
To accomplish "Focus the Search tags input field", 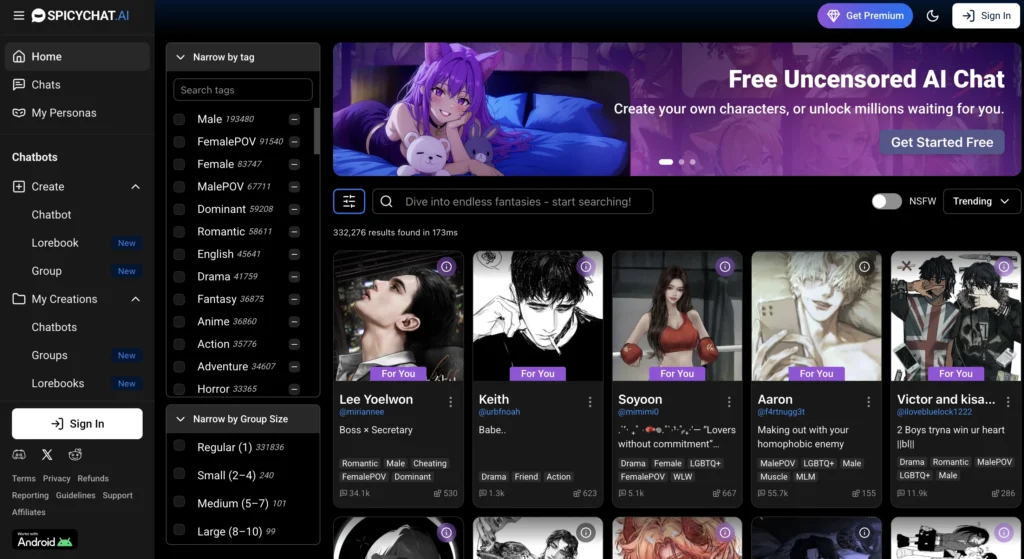I will pos(243,90).
